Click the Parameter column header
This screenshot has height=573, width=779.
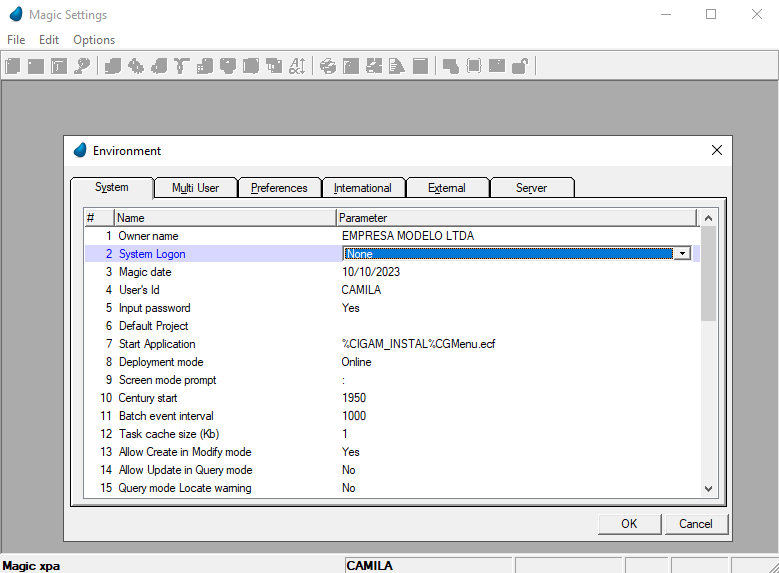[517, 218]
